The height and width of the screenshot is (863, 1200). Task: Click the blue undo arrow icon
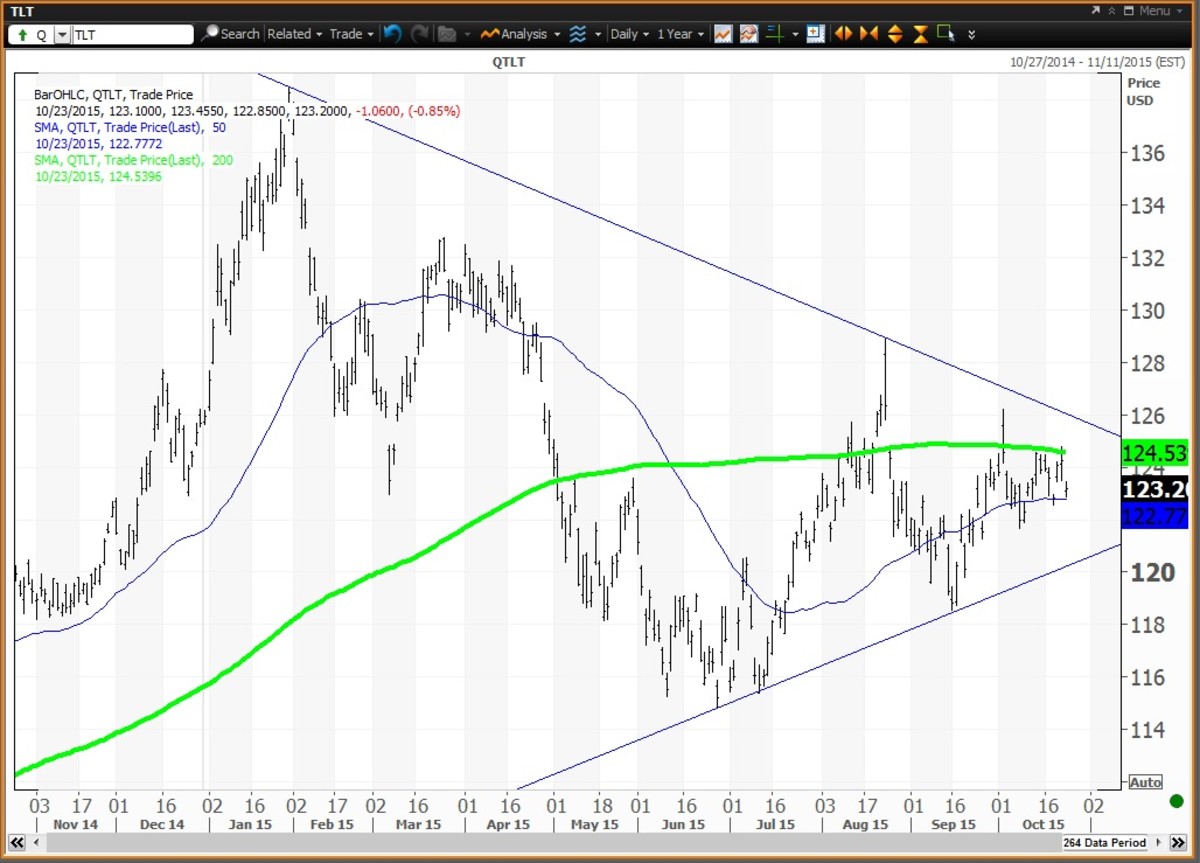coord(393,34)
